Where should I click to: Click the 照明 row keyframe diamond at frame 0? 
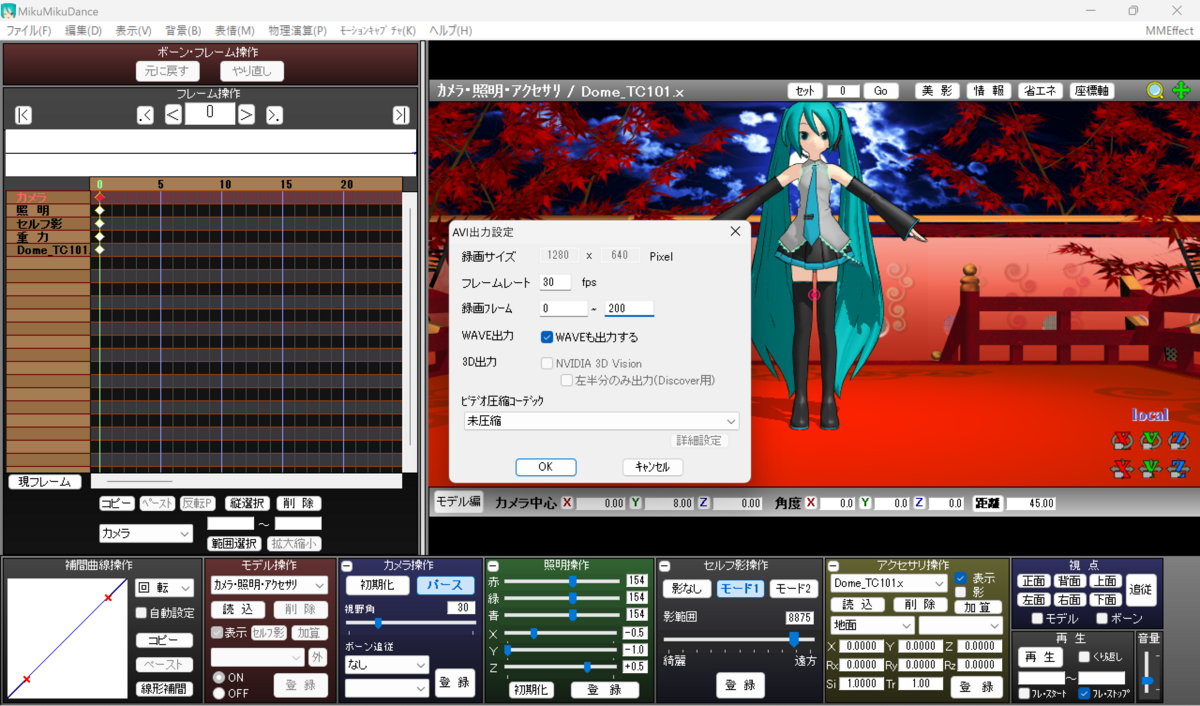click(99, 210)
